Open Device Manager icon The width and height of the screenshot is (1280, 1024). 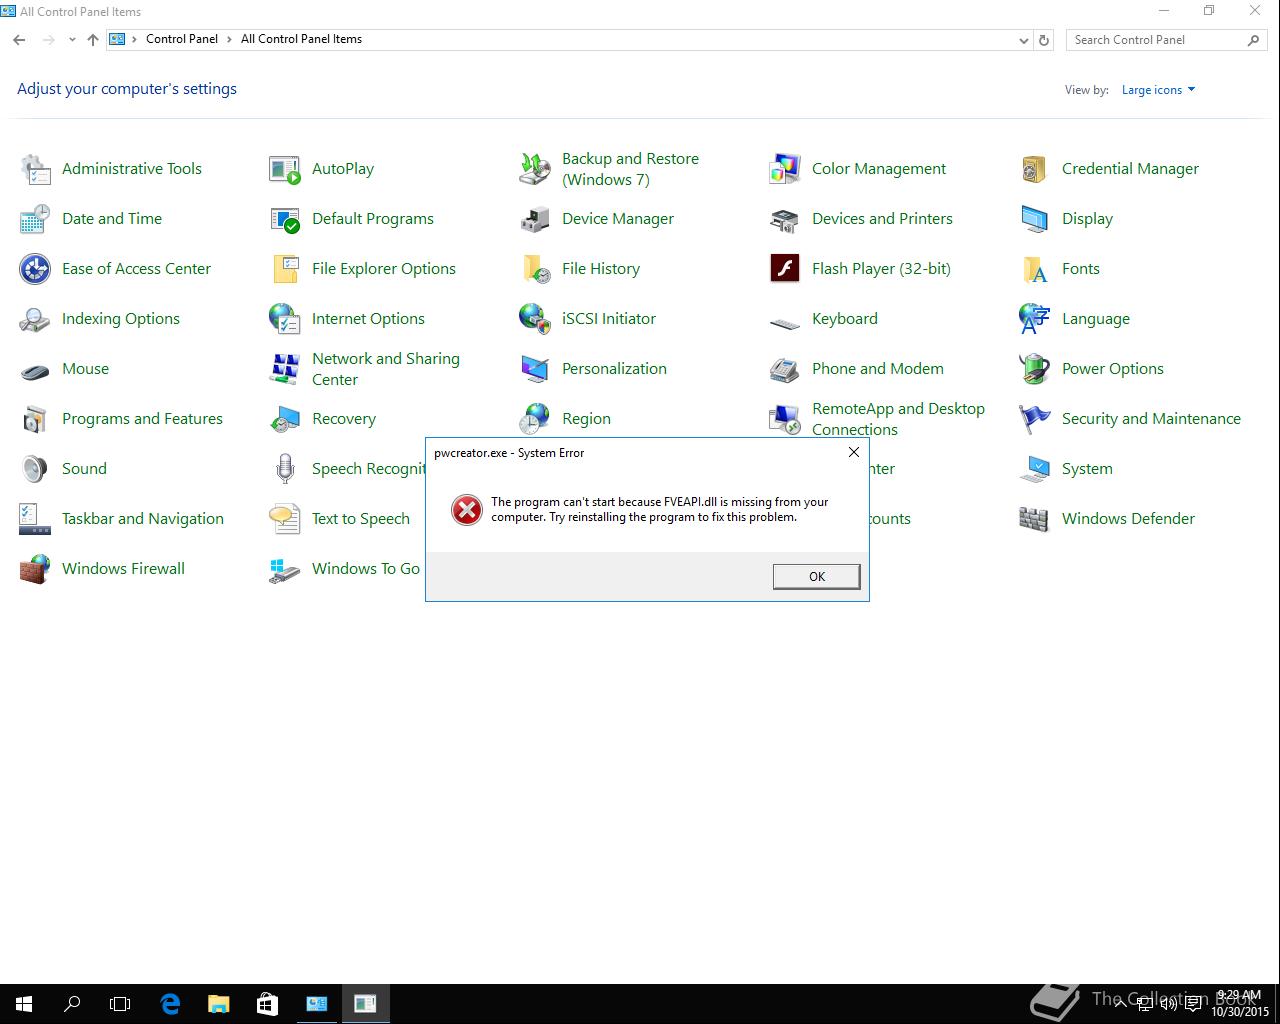(x=535, y=219)
